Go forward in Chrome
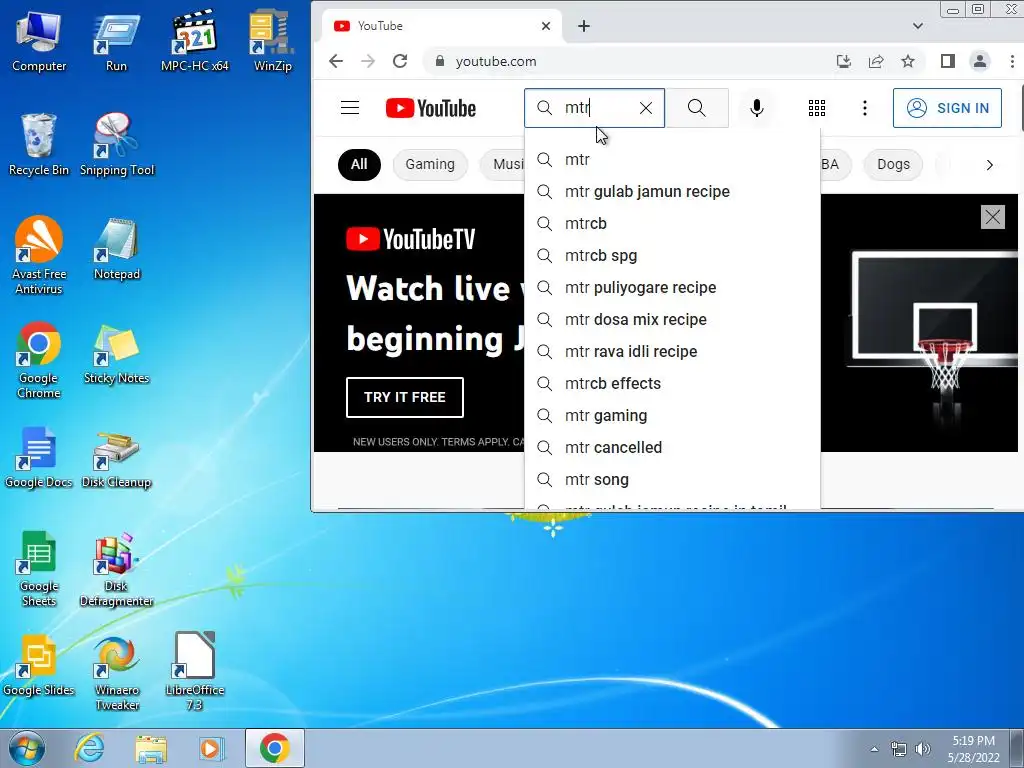Image resolution: width=1024 pixels, height=768 pixels. coord(368,61)
